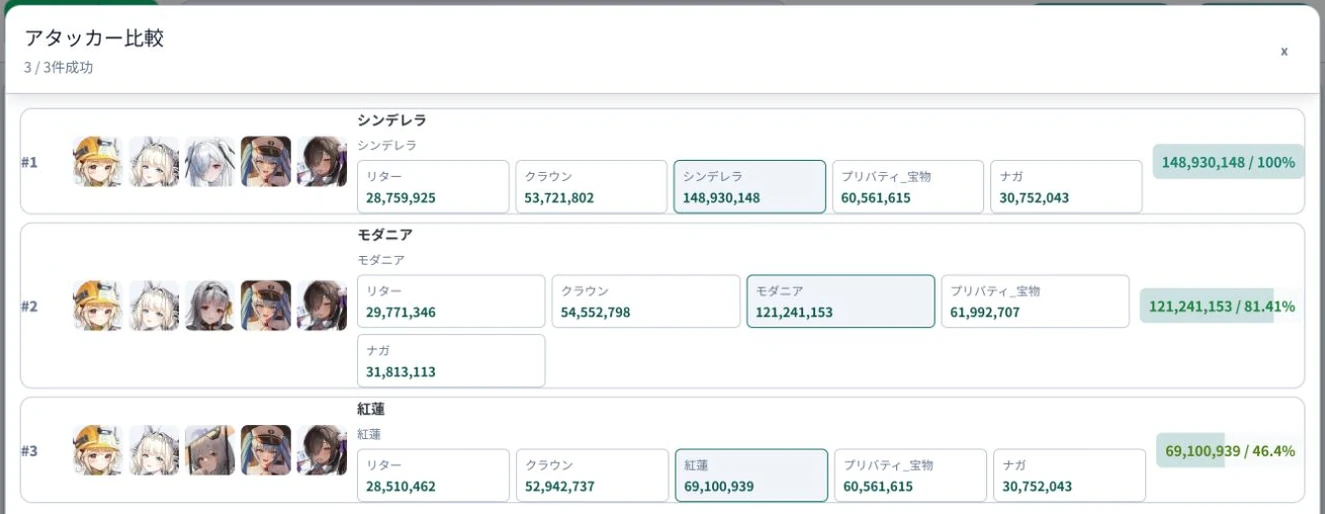Click the dark-haired Naga portrait in row #3
Image resolution: width=1325 pixels, height=514 pixels.
coord(322,451)
